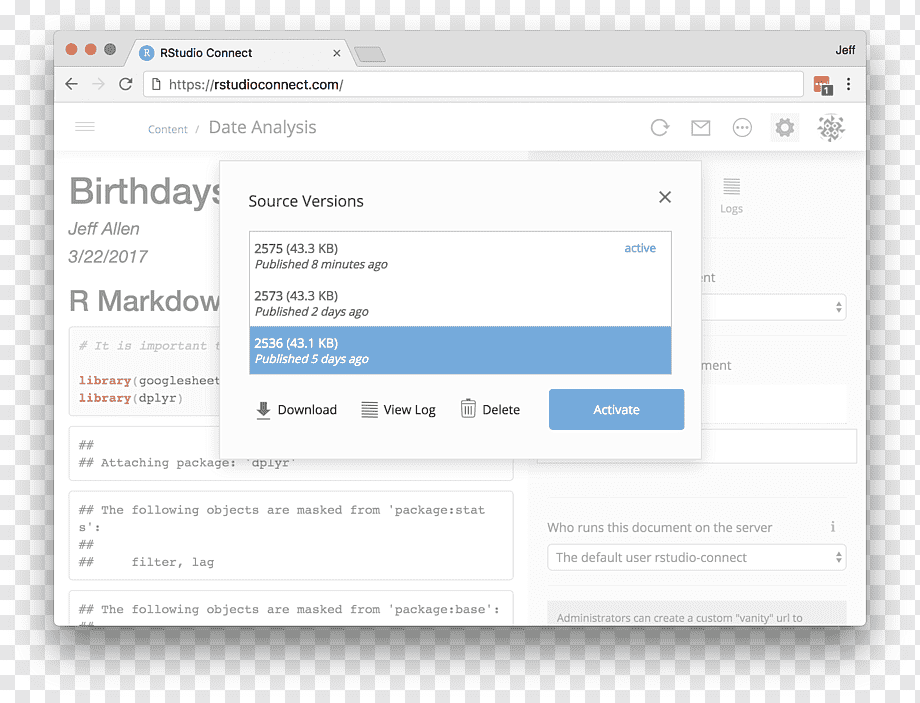
Task: Activate version 2536
Action: pos(616,410)
